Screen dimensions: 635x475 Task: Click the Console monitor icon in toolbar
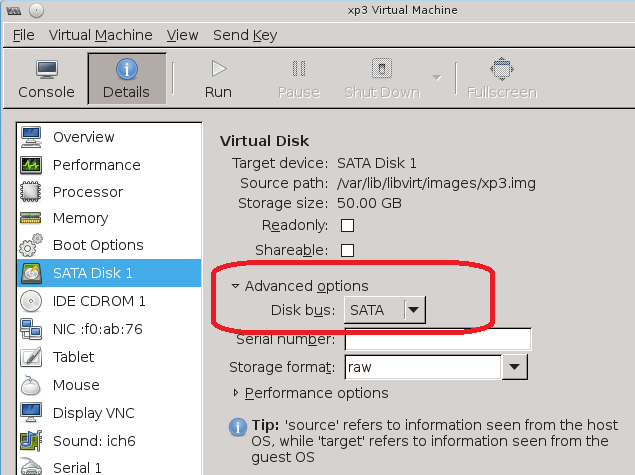[x=46, y=70]
